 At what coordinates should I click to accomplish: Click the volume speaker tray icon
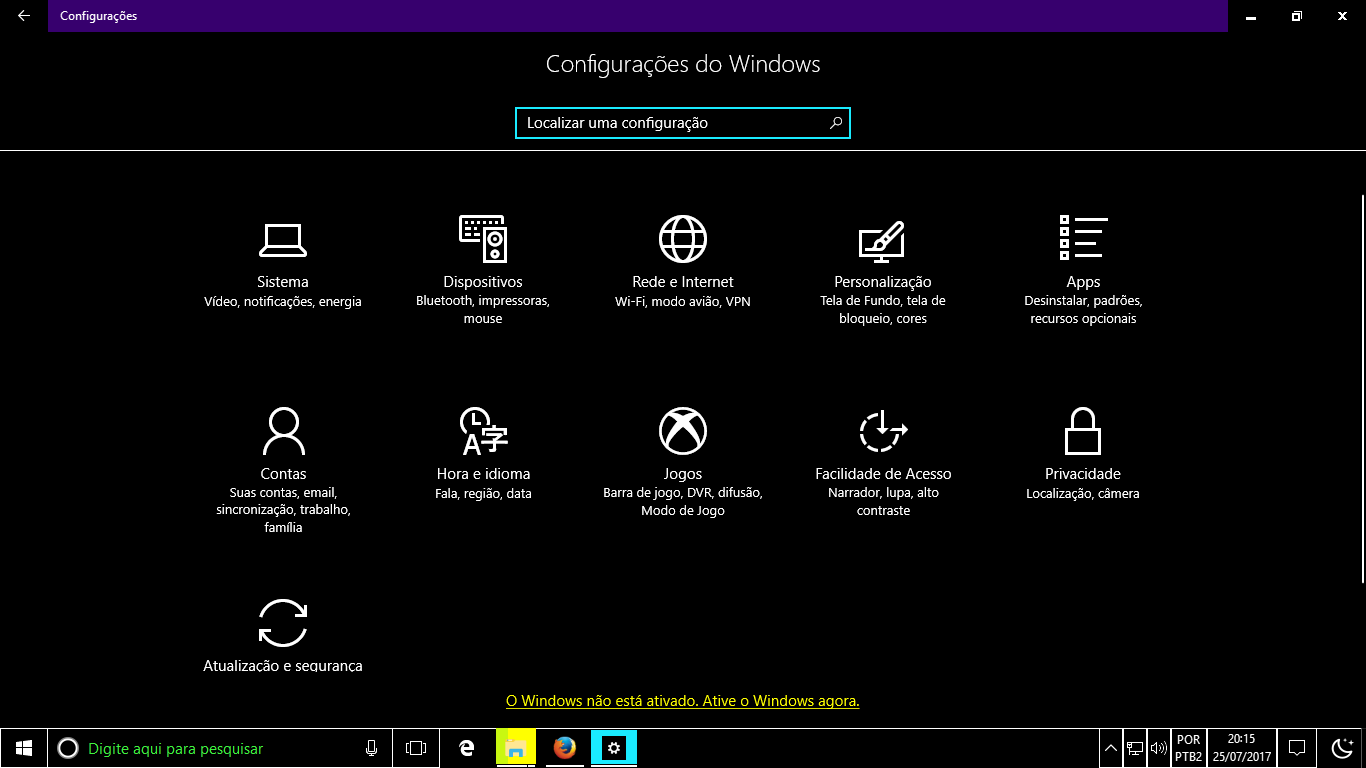click(1160, 748)
